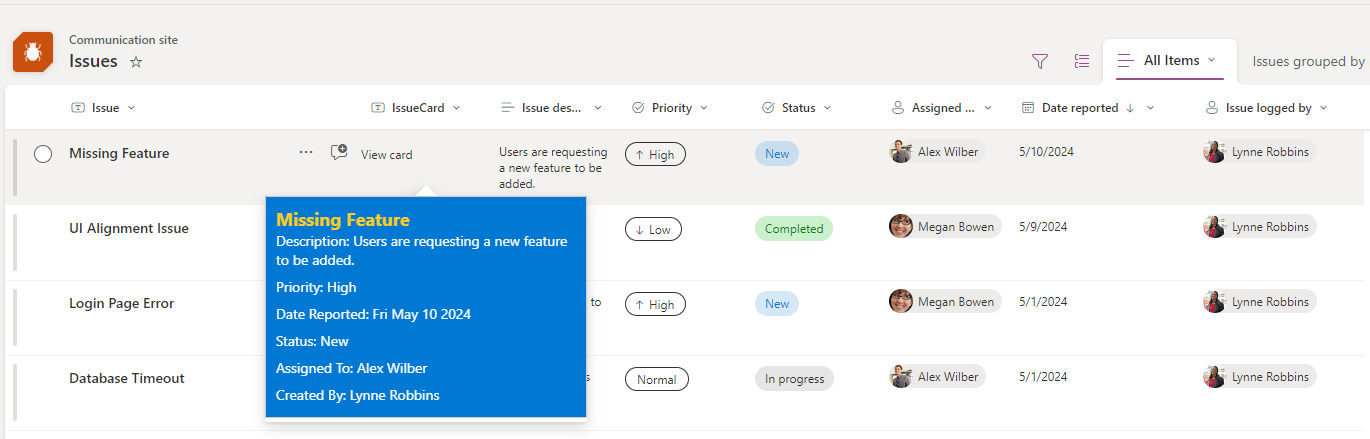
Task: Expand the Issue column header menu
Action: [132, 108]
